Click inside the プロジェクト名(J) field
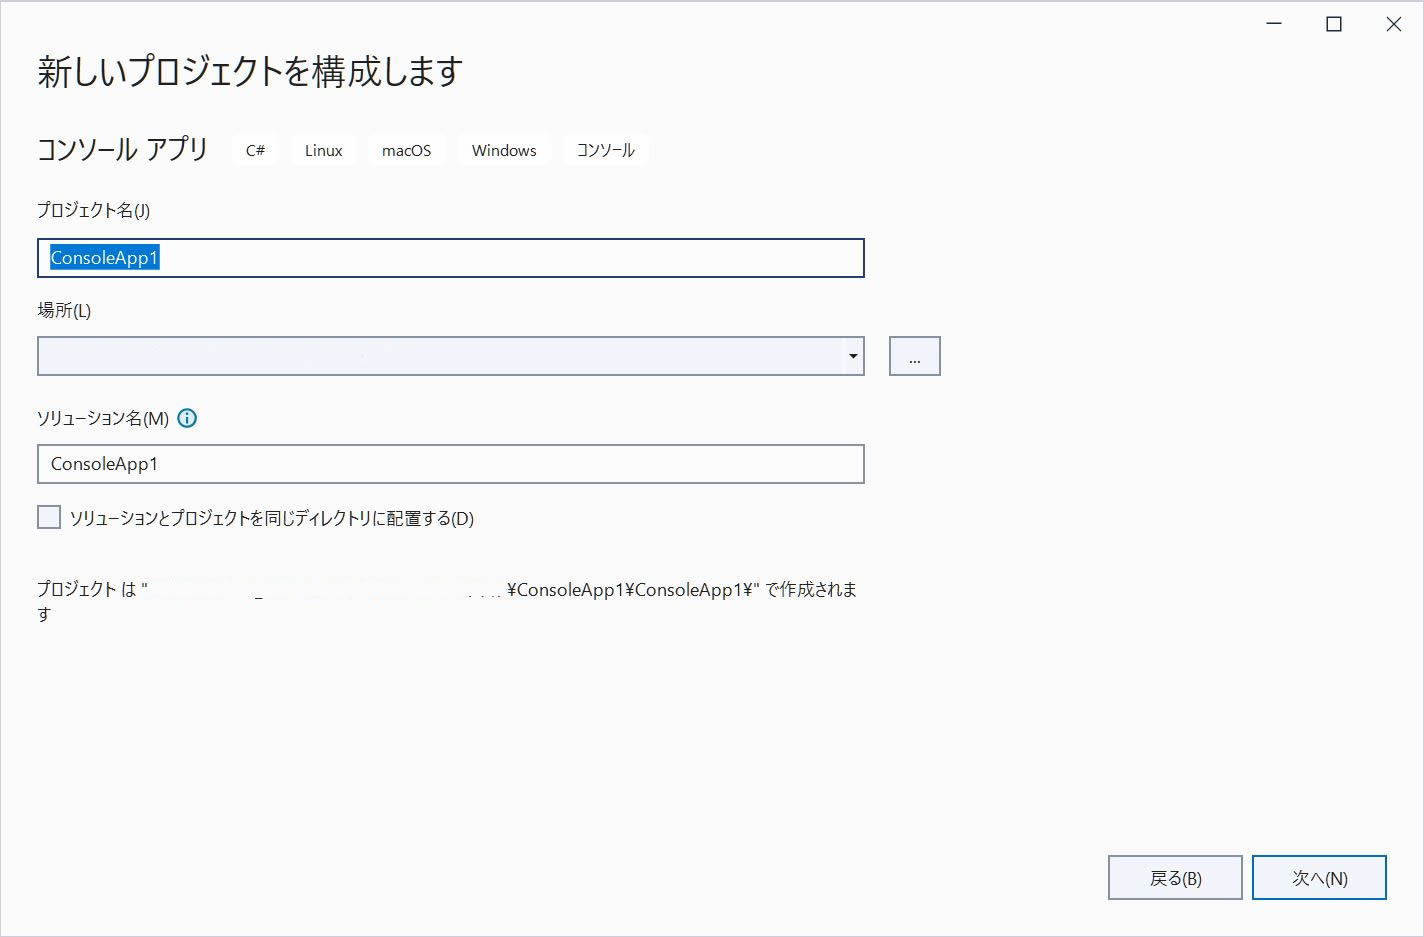Screen dimensions: 1424x937 coord(450,258)
